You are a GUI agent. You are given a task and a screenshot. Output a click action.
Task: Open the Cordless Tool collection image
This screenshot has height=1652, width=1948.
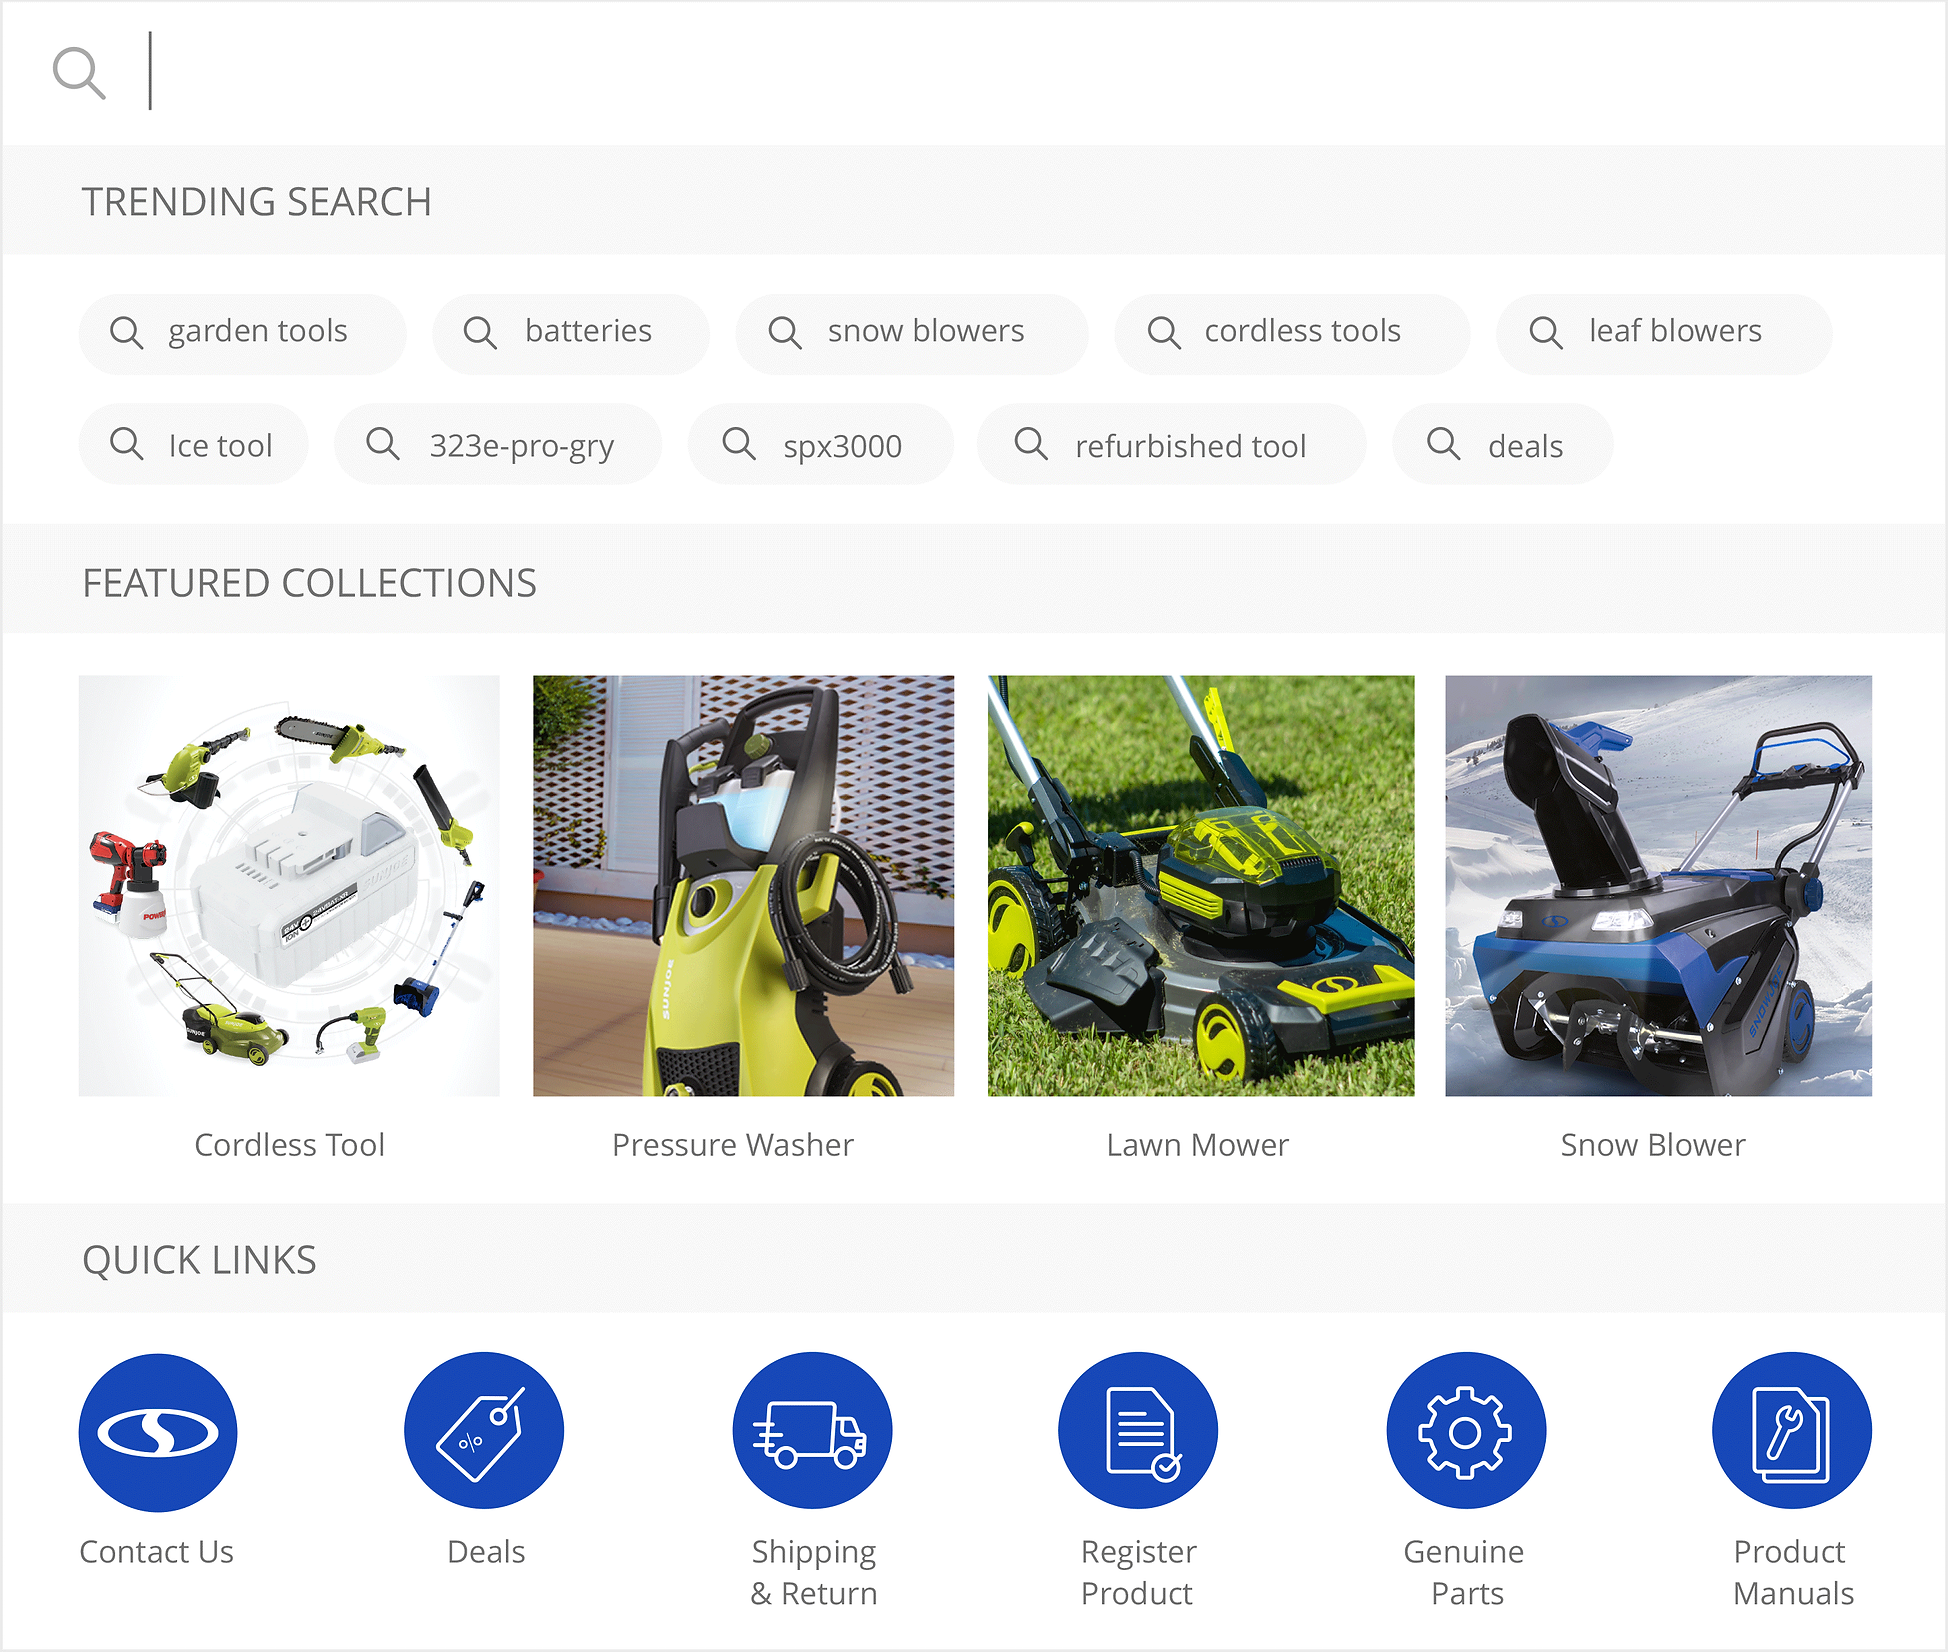point(289,886)
